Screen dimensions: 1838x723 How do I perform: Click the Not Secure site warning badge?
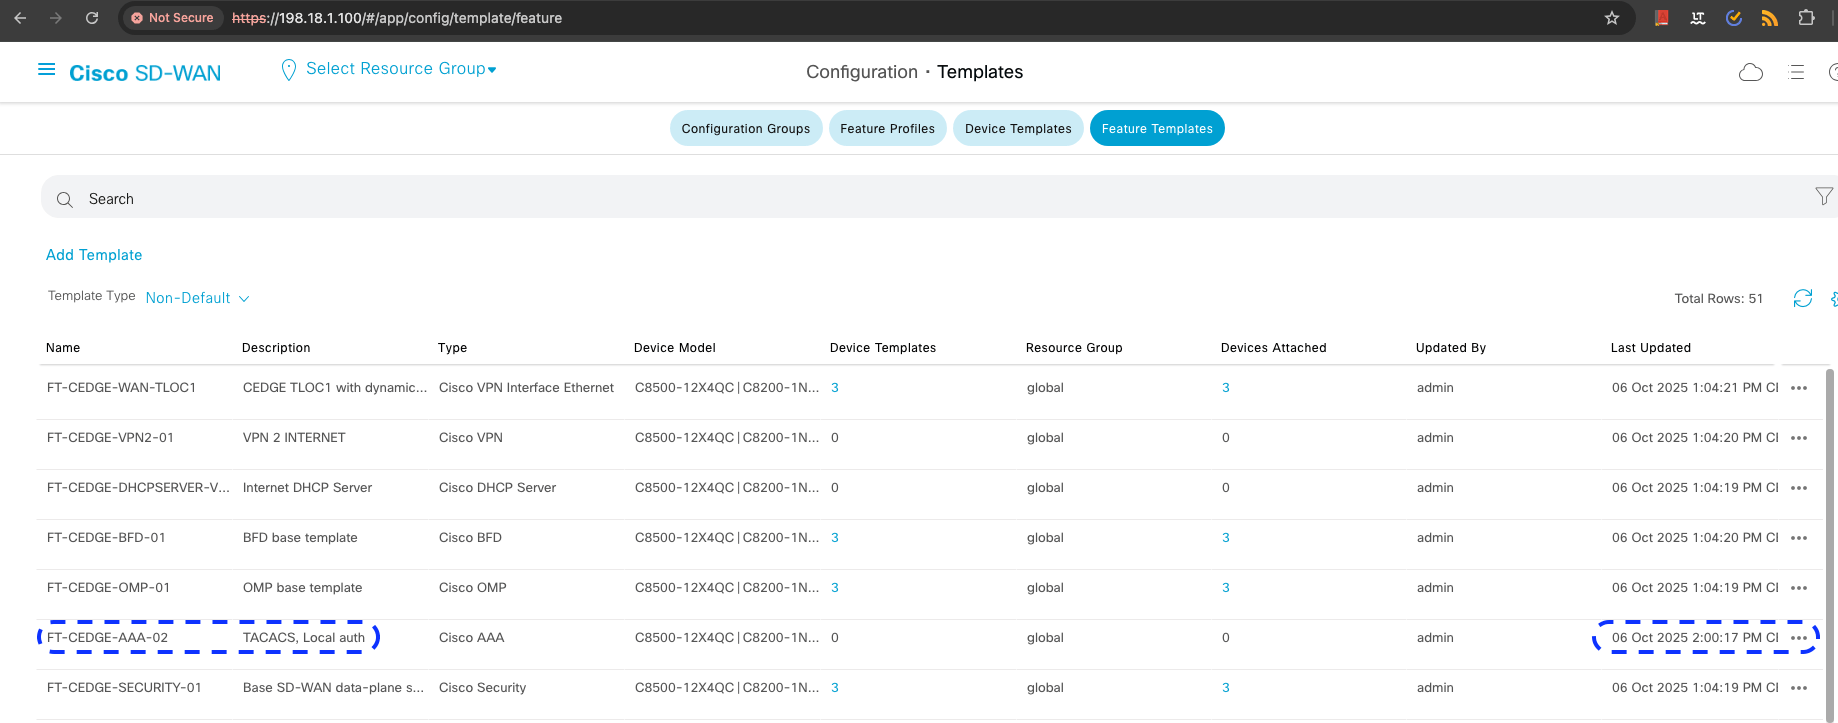point(172,18)
